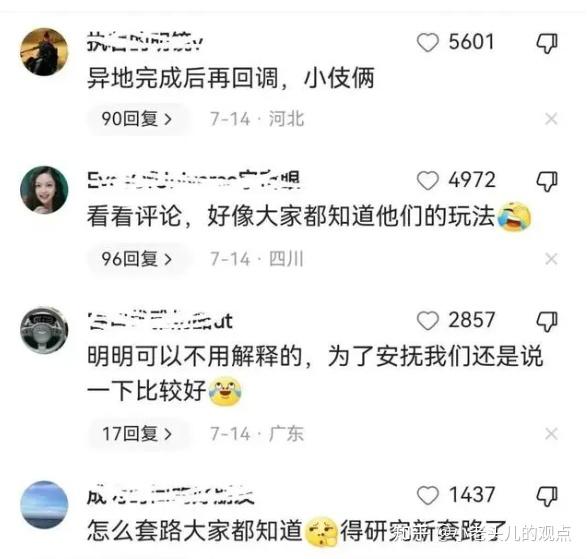Expand the 17回复 replies
Screen dimensions: 587x559
137,434
